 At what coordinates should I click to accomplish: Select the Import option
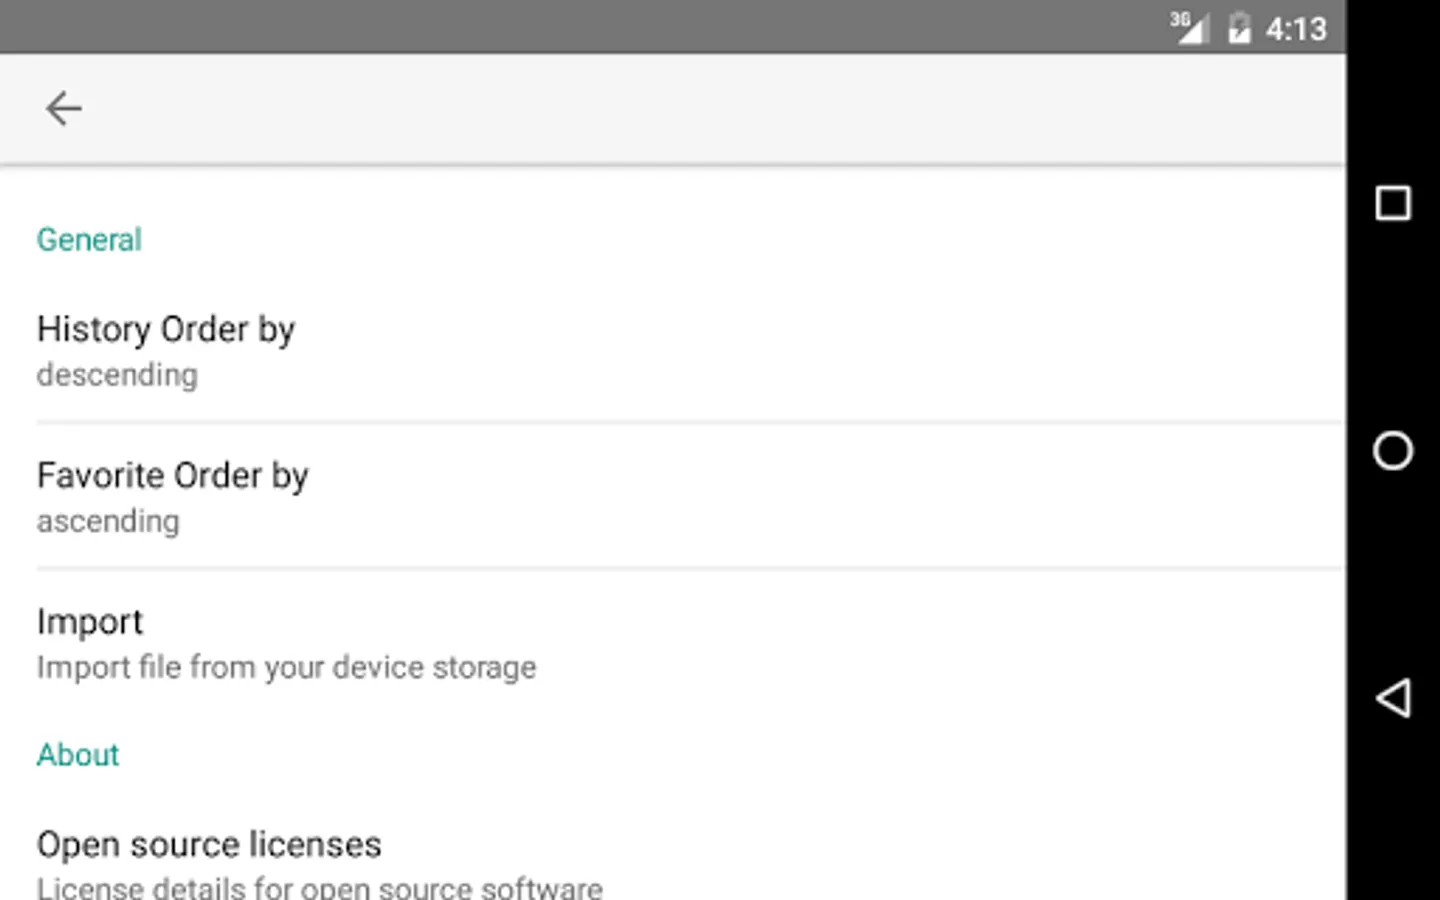point(90,621)
